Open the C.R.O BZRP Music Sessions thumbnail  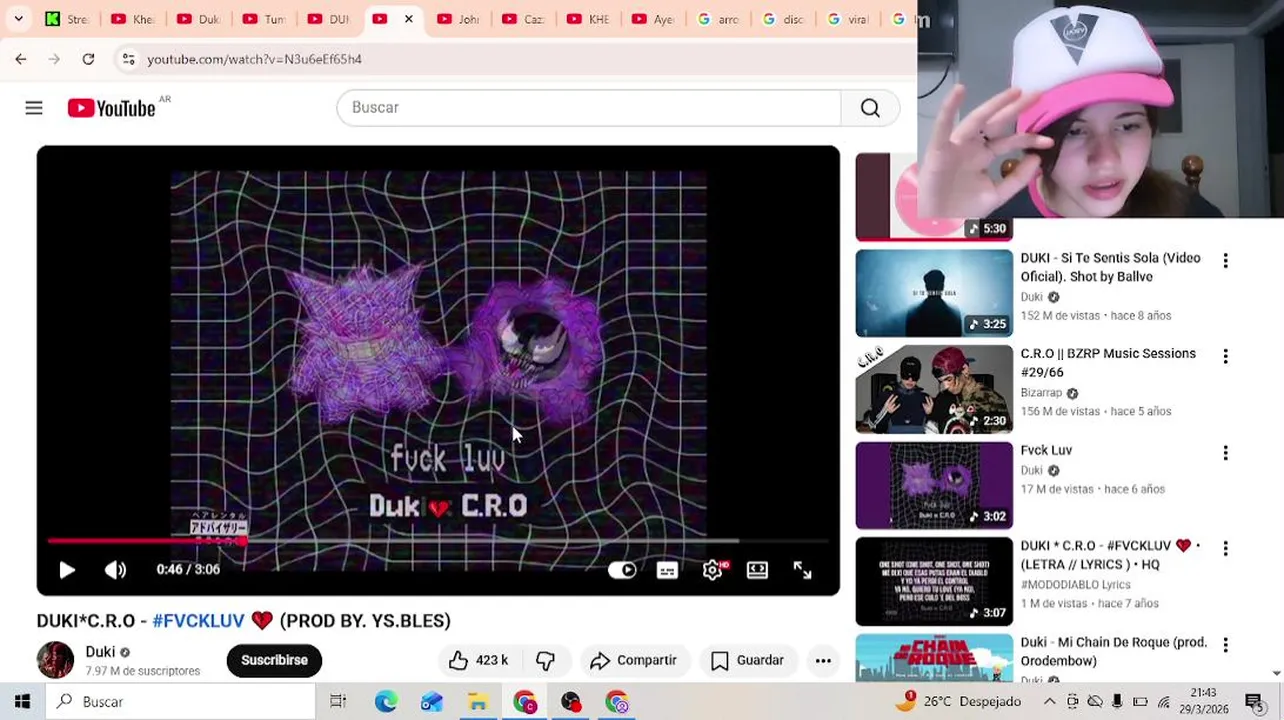click(934, 389)
